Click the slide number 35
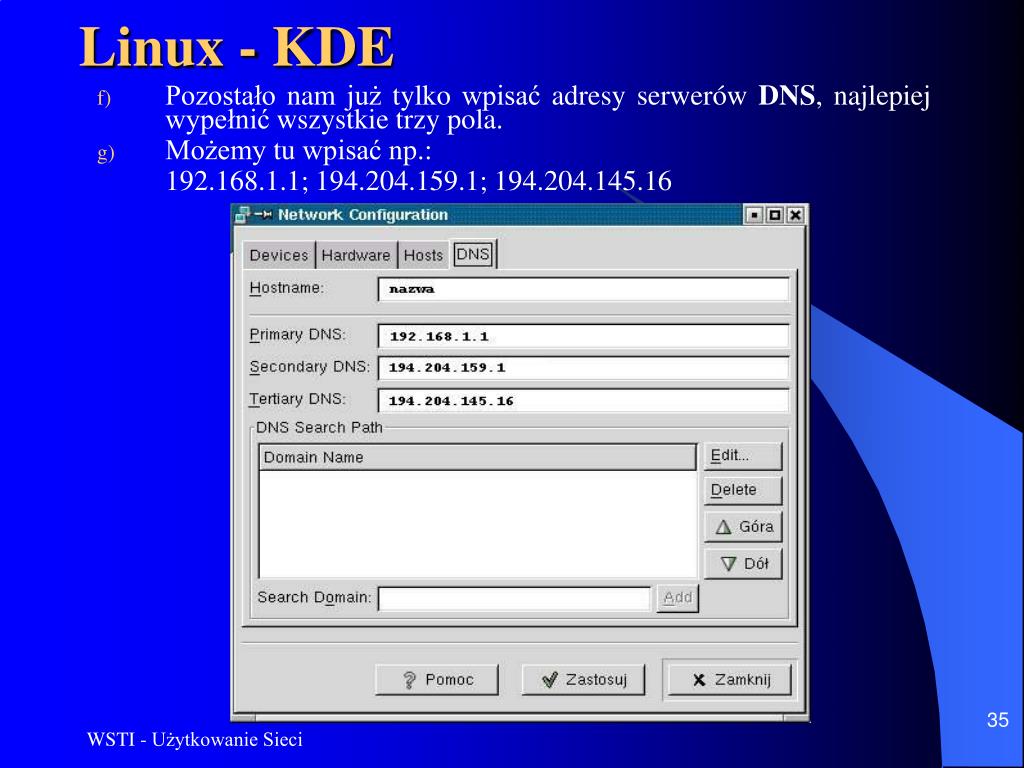1024x768 pixels. 997,719
